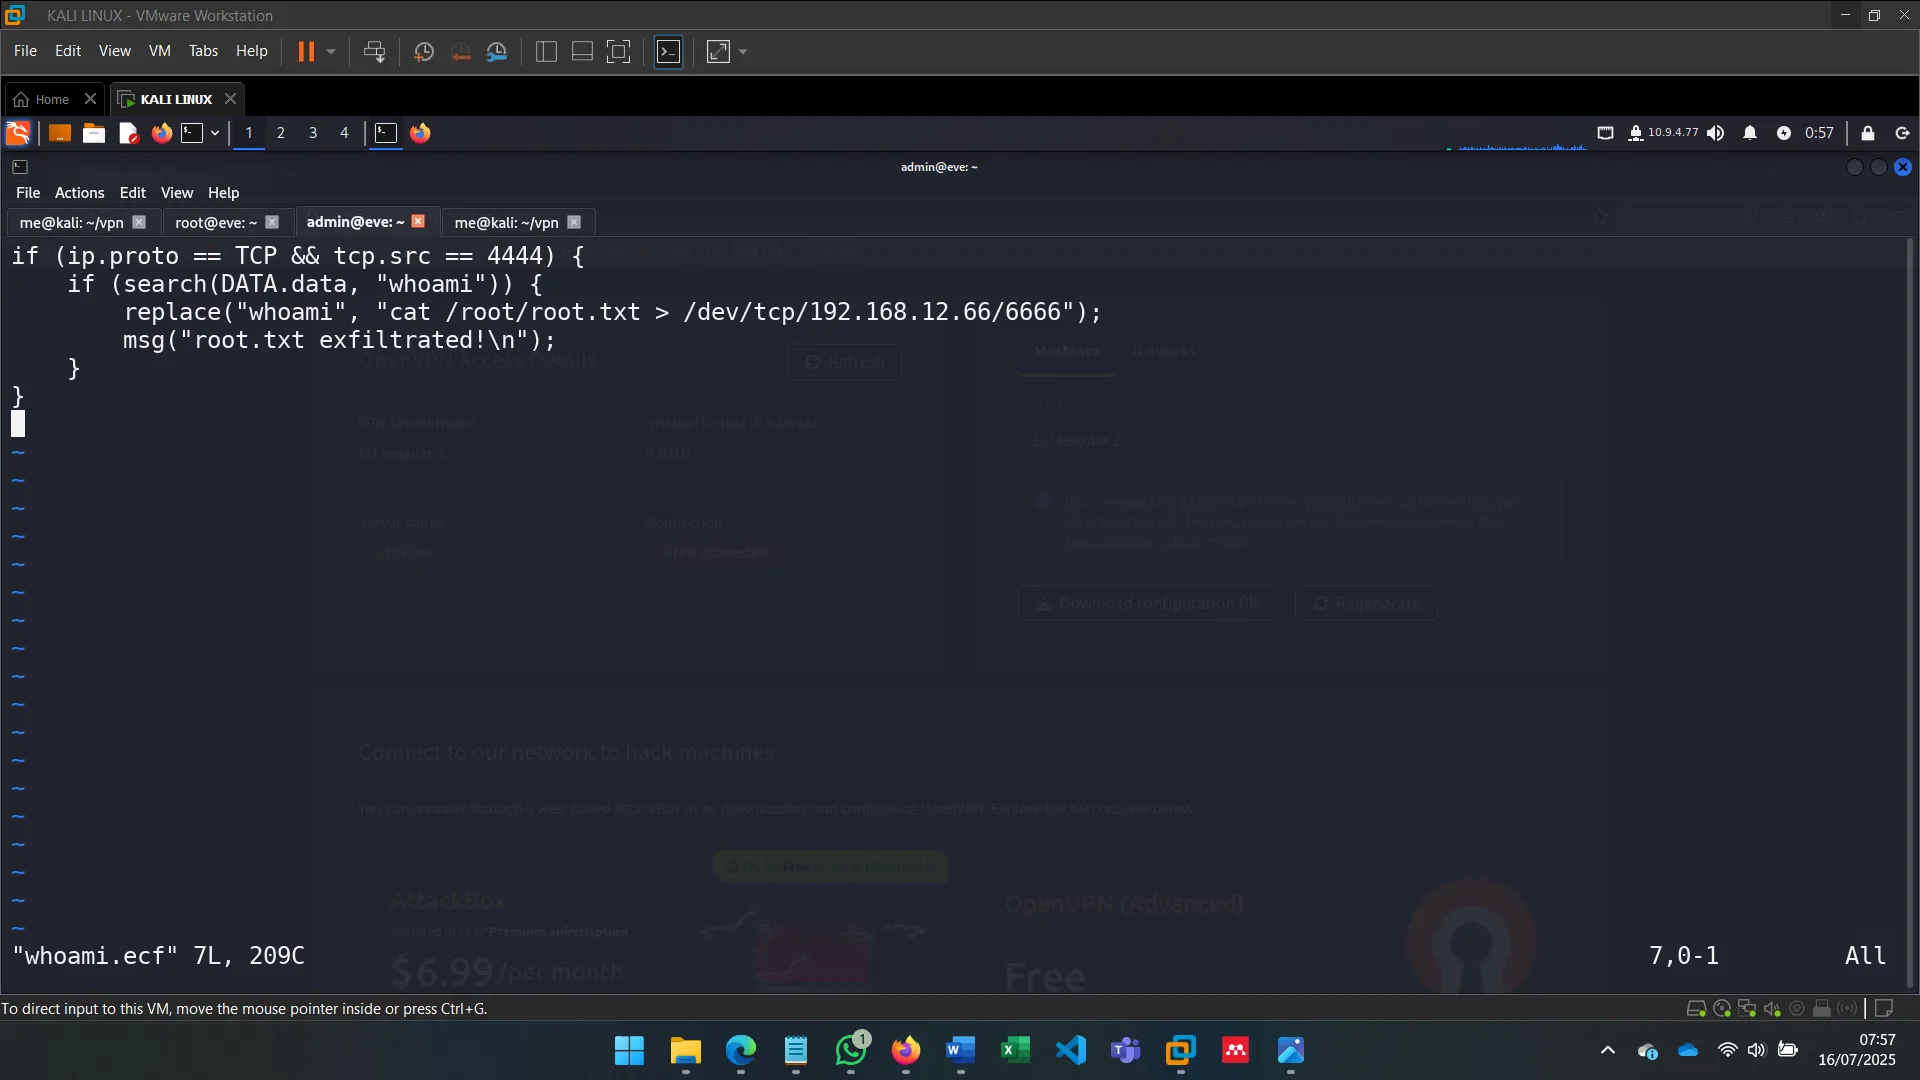Switch to Kali workspace 2

coord(281,132)
